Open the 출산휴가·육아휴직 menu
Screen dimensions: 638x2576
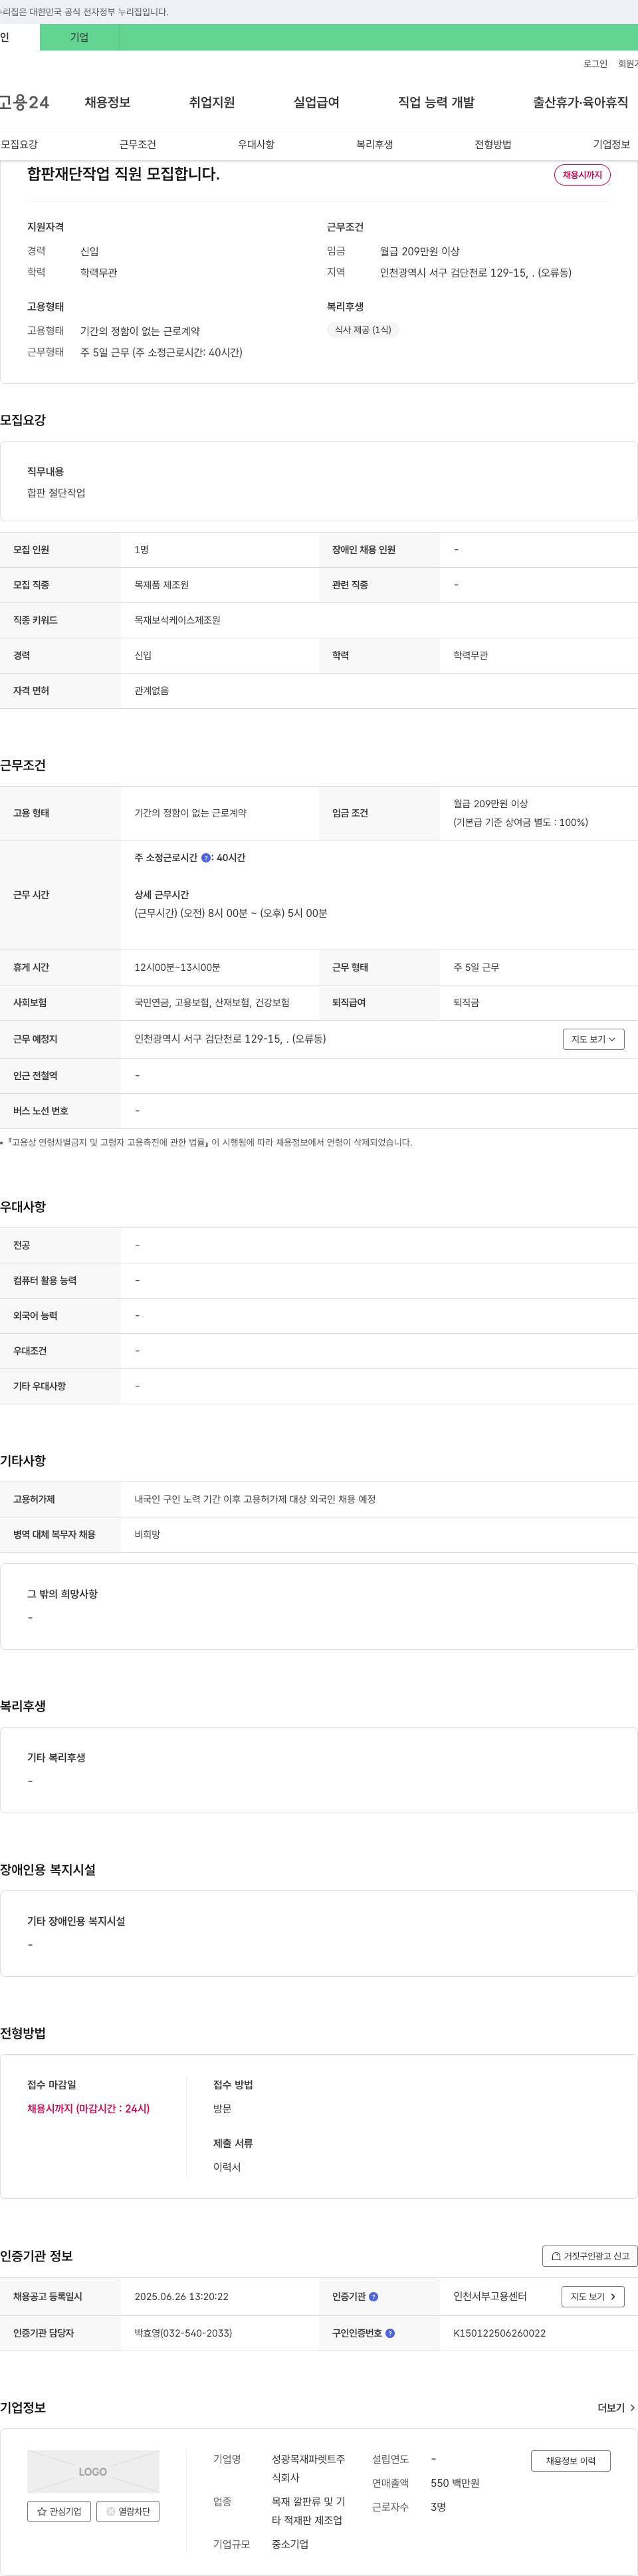[x=580, y=102]
